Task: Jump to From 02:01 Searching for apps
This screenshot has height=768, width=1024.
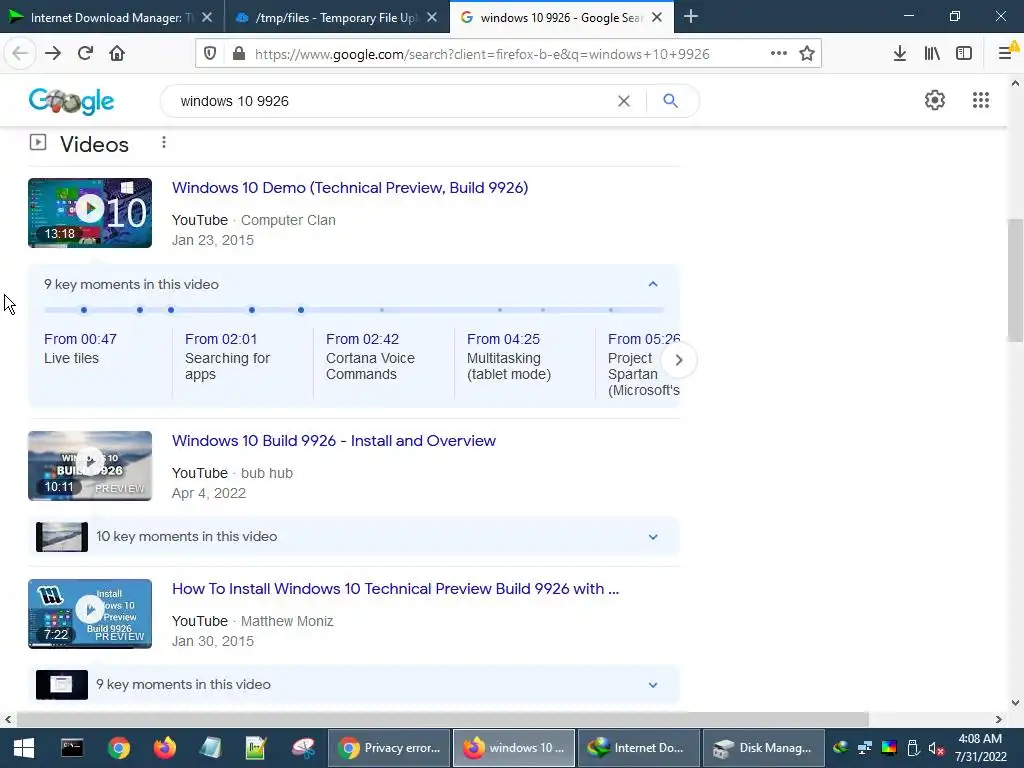Action: 227,357
